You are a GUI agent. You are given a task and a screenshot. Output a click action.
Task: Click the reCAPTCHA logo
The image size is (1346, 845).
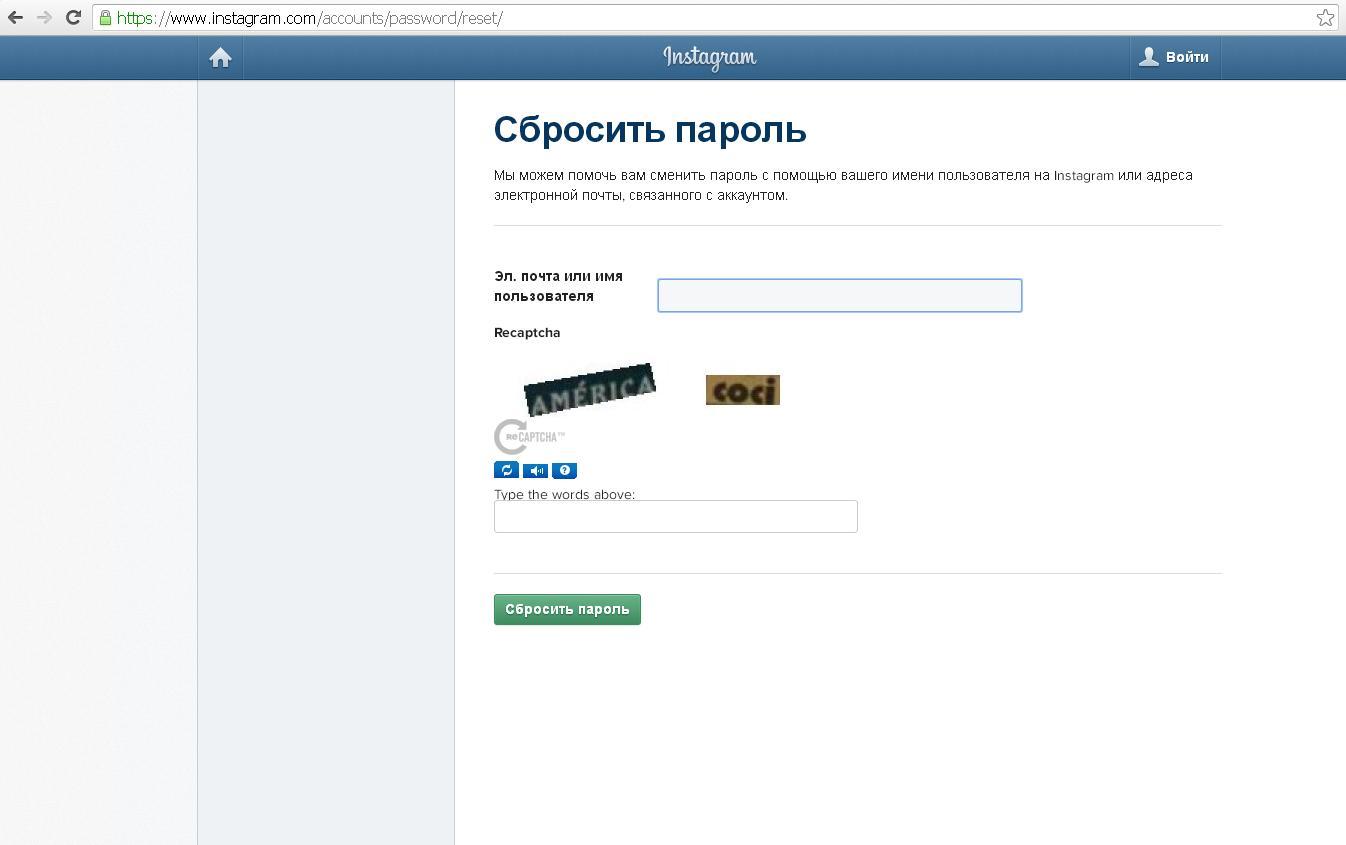point(529,437)
